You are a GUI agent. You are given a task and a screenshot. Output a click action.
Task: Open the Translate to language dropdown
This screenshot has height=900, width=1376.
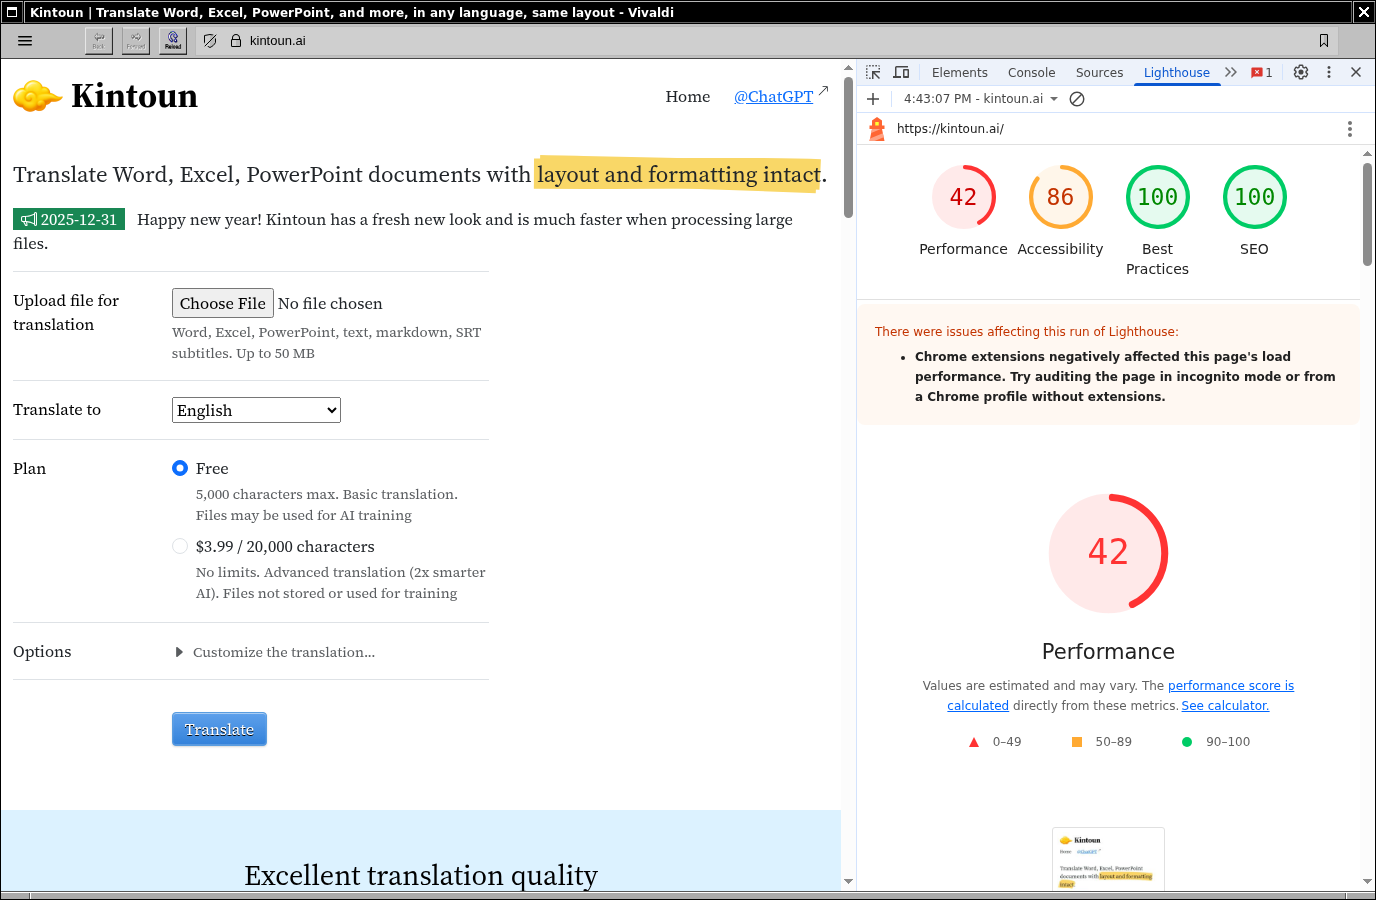pos(256,410)
